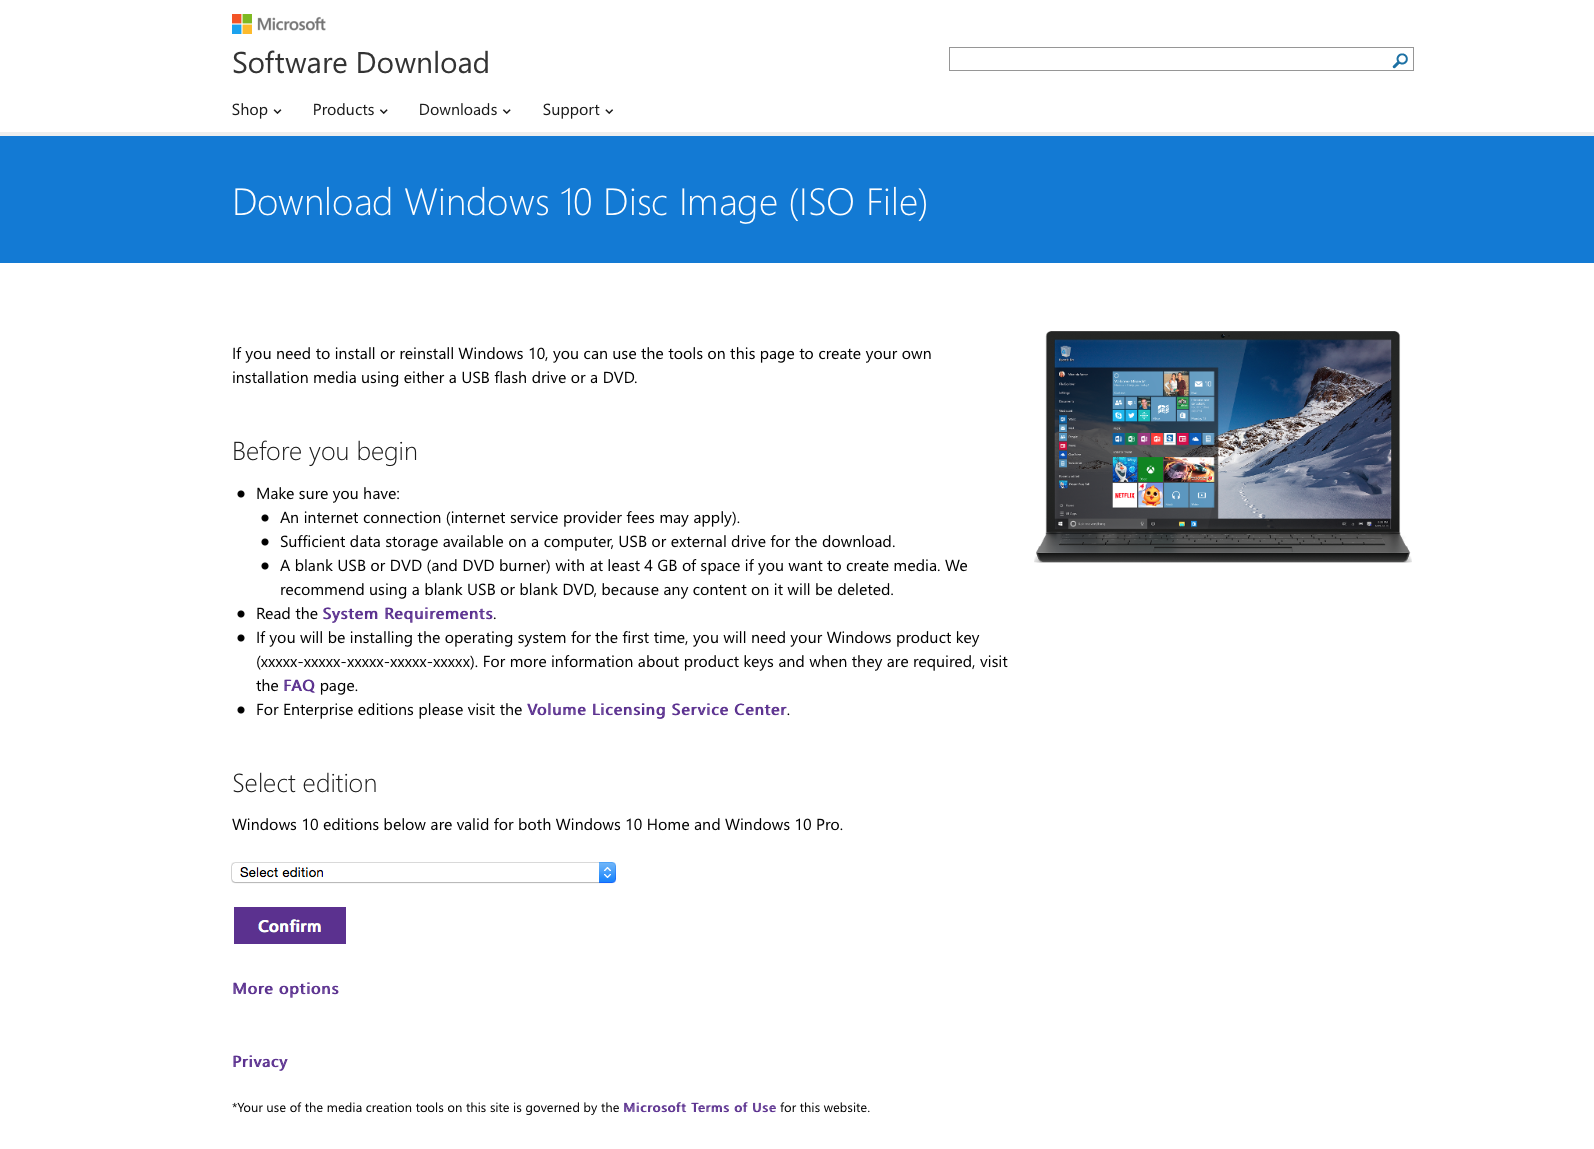This screenshot has height=1149, width=1594.
Task: Click the Windows 10 laptop image
Action: [1222, 447]
